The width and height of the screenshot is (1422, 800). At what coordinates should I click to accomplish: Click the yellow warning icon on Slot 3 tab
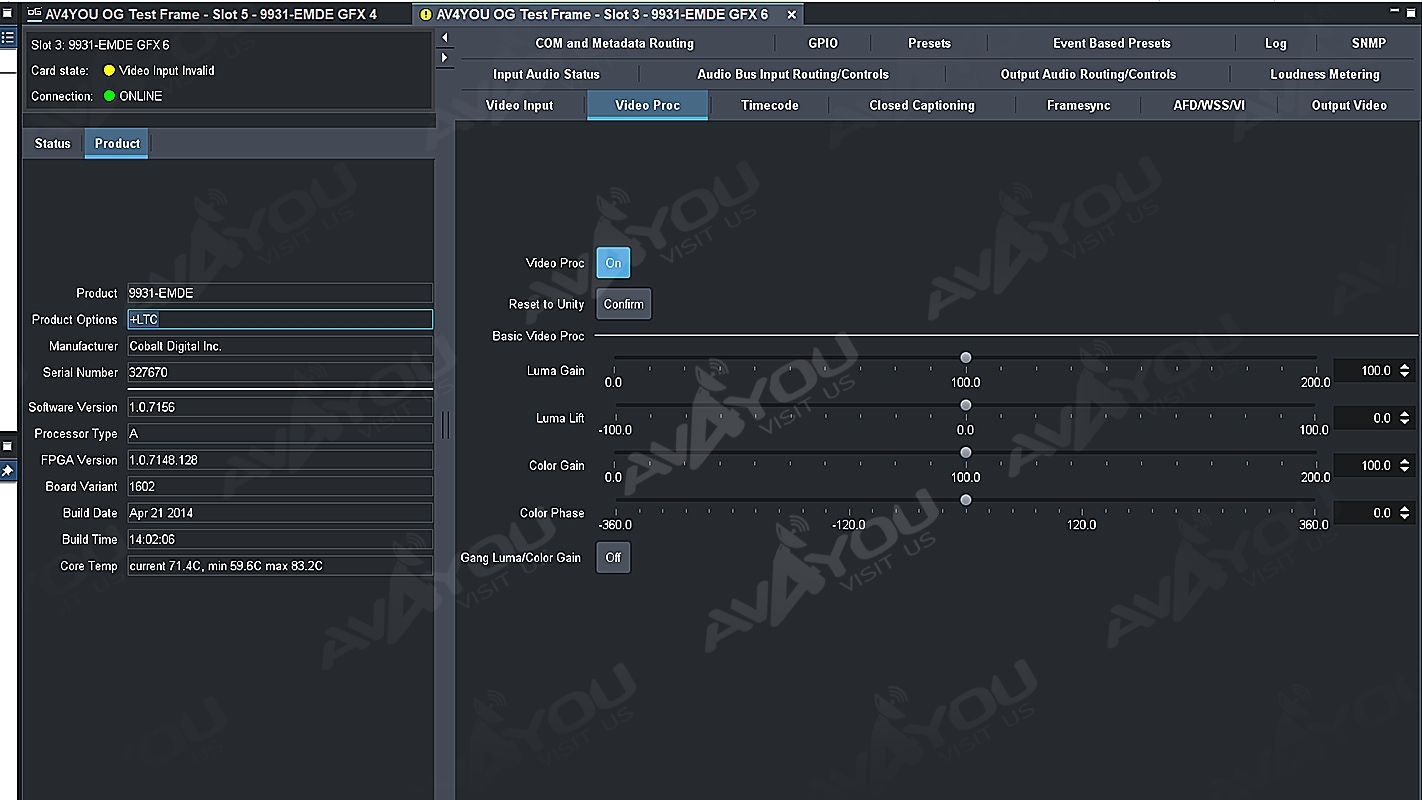click(425, 15)
